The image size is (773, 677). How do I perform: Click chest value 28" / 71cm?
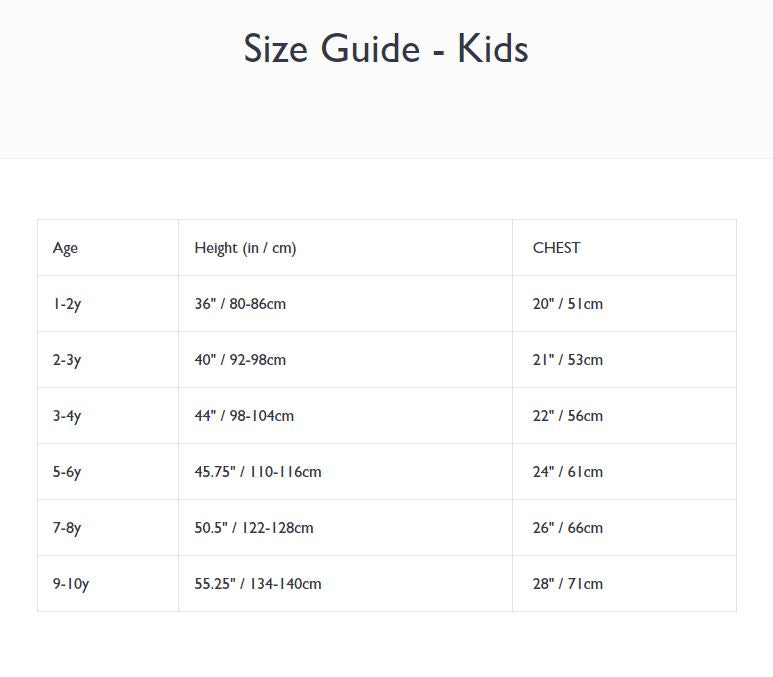(x=567, y=584)
